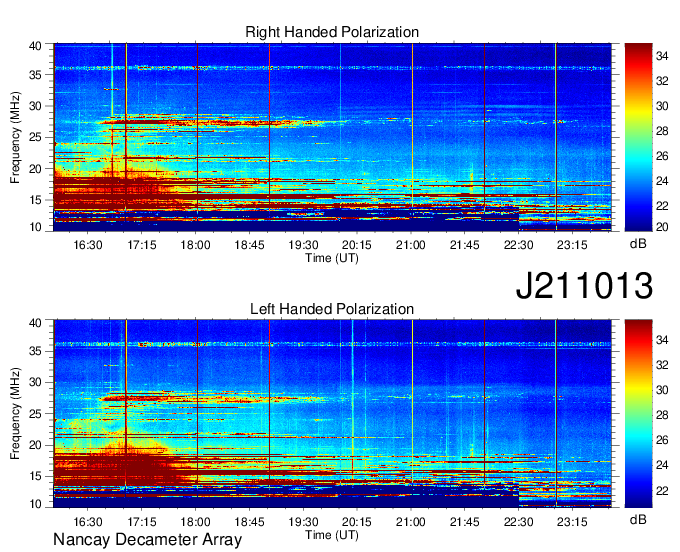Viewport: 680px width, 552px height.
Task: Click the "Left Handed Polarization" plot title
Action: [x=332, y=309]
